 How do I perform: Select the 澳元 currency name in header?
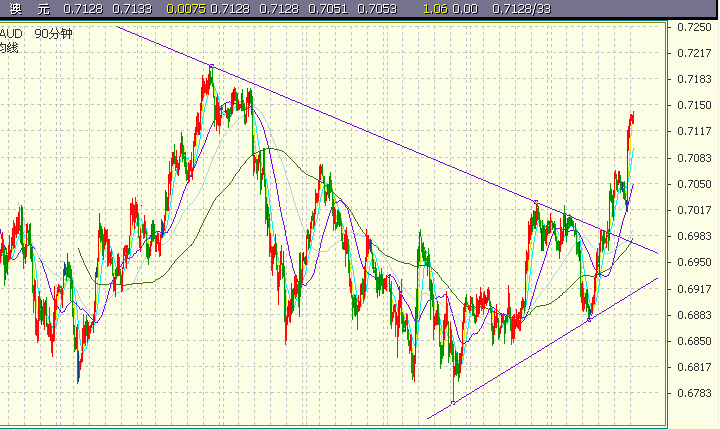pos(30,9)
